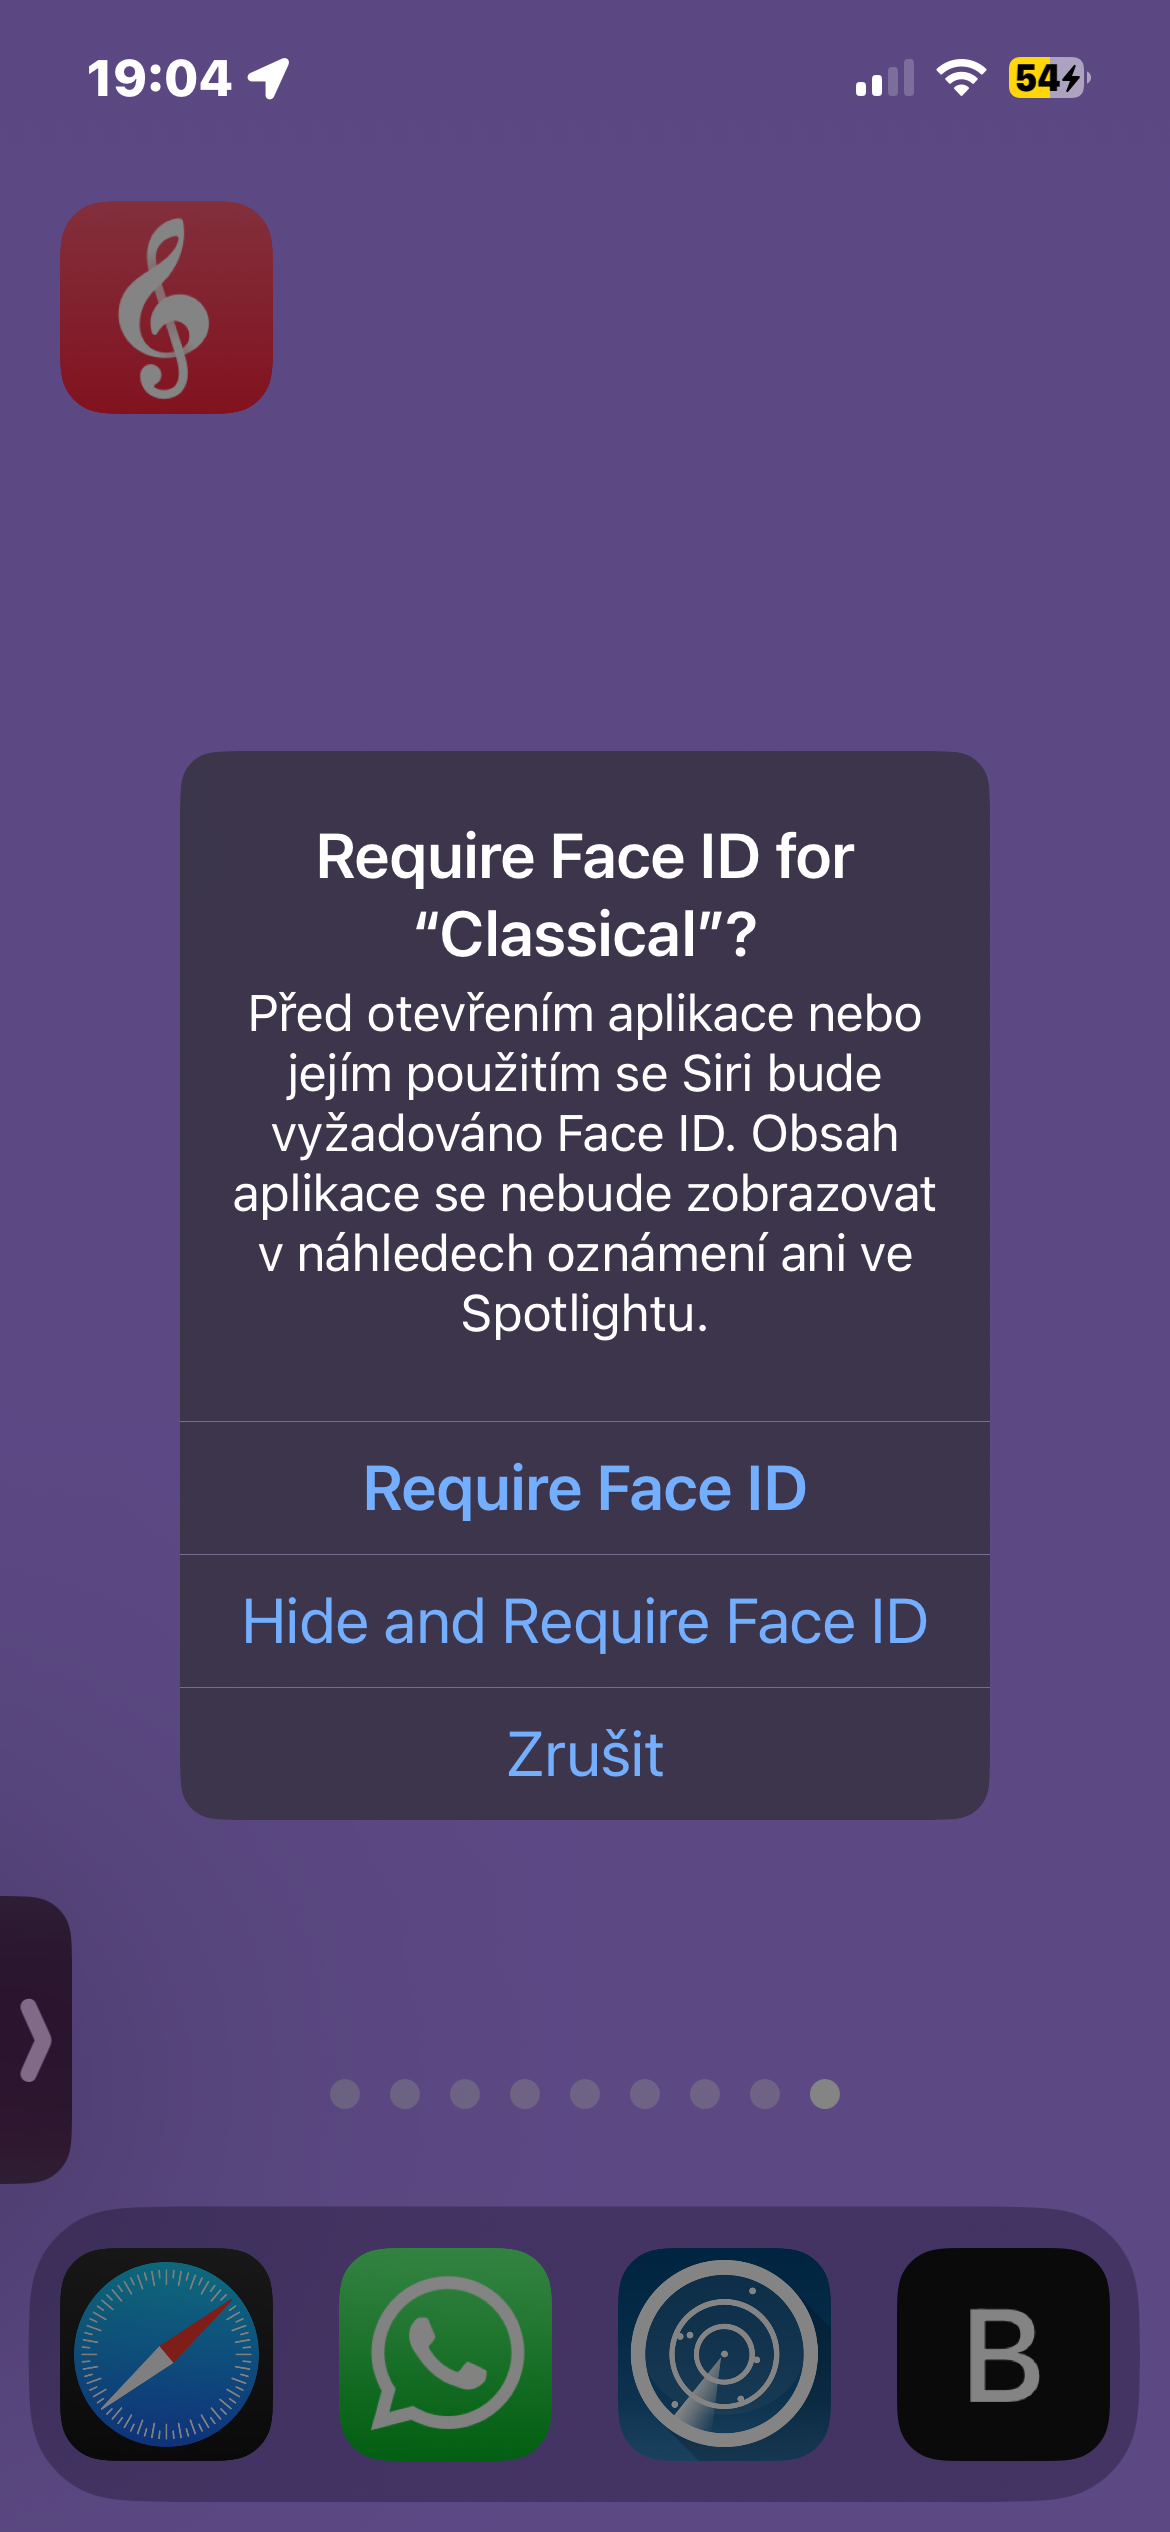
Task: Jump to the first home screen page dot
Action: [345, 2094]
